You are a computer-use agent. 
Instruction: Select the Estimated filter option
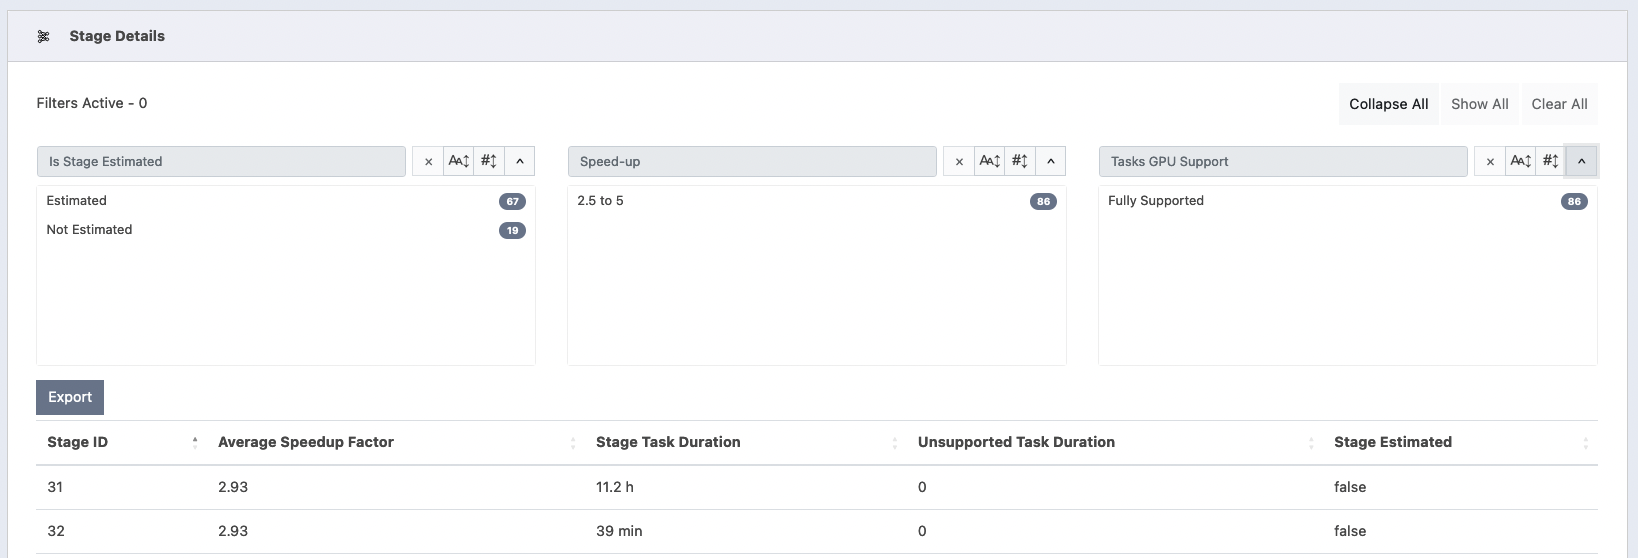point(77,201)
